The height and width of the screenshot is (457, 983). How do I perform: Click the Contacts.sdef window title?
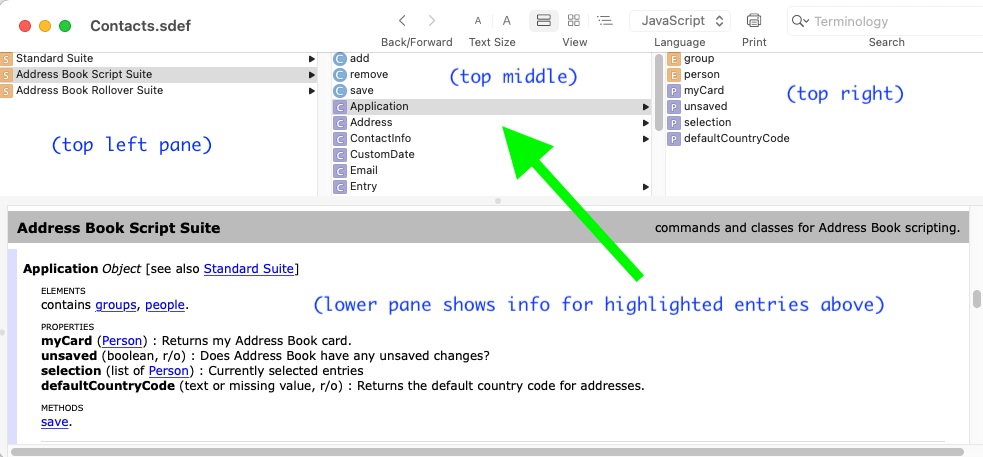(x=140, y=26)
